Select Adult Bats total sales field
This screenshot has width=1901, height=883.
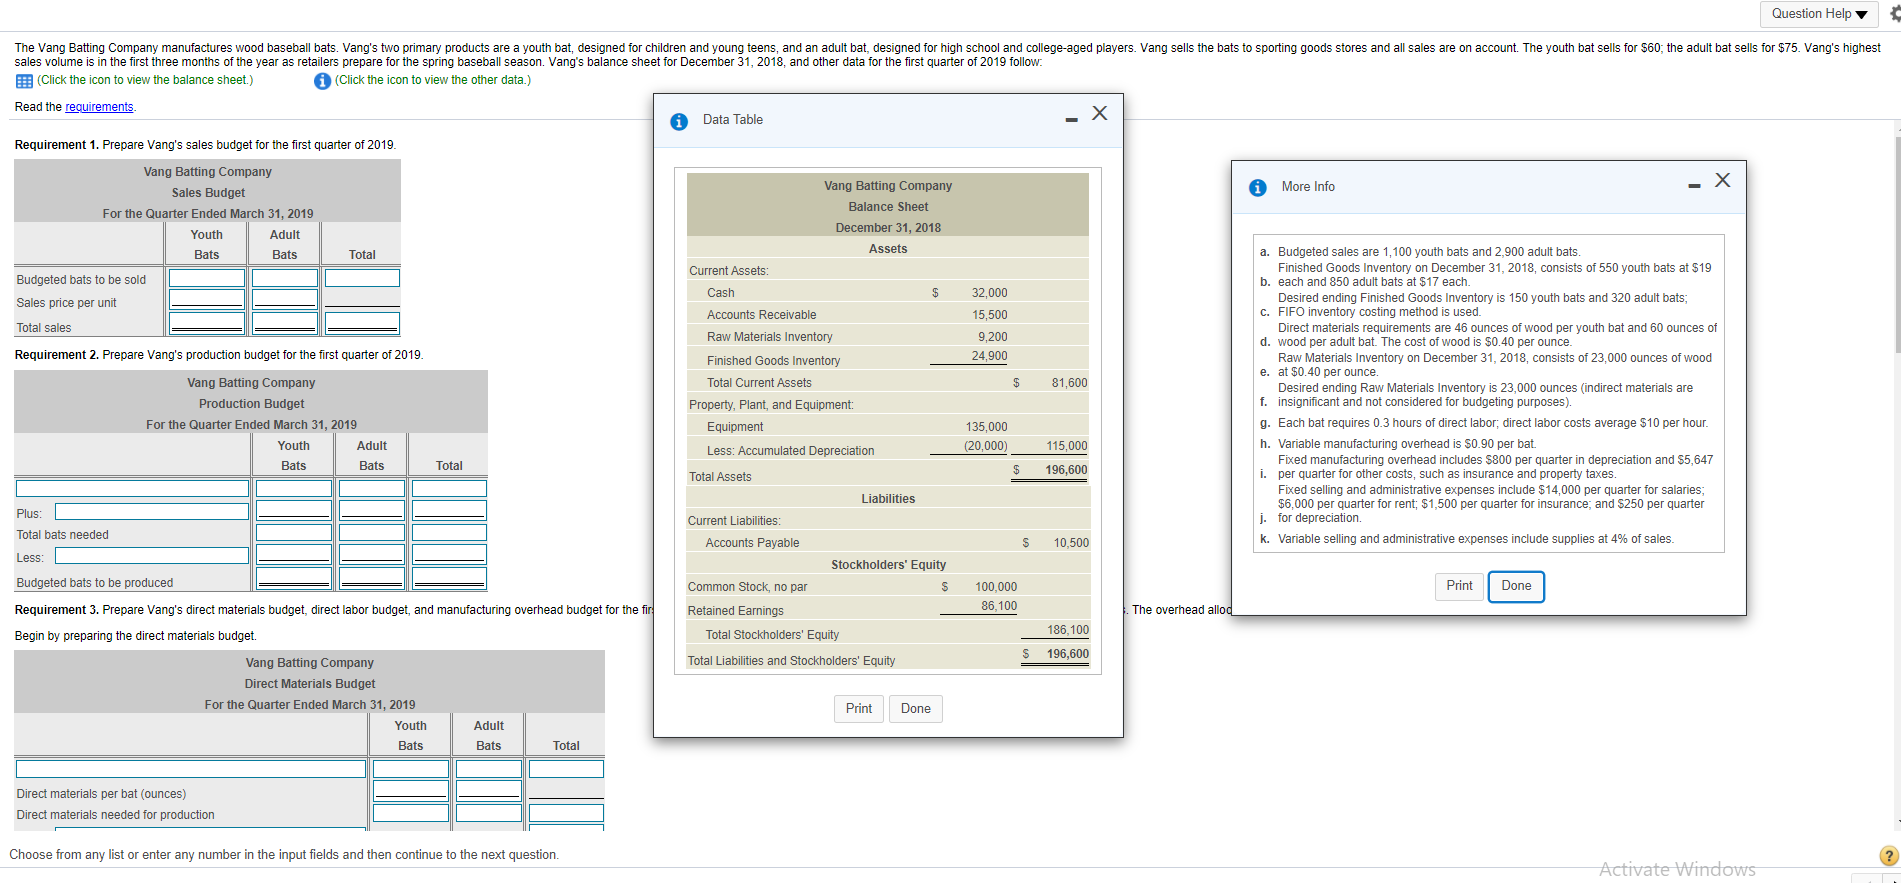pos(285,322)
